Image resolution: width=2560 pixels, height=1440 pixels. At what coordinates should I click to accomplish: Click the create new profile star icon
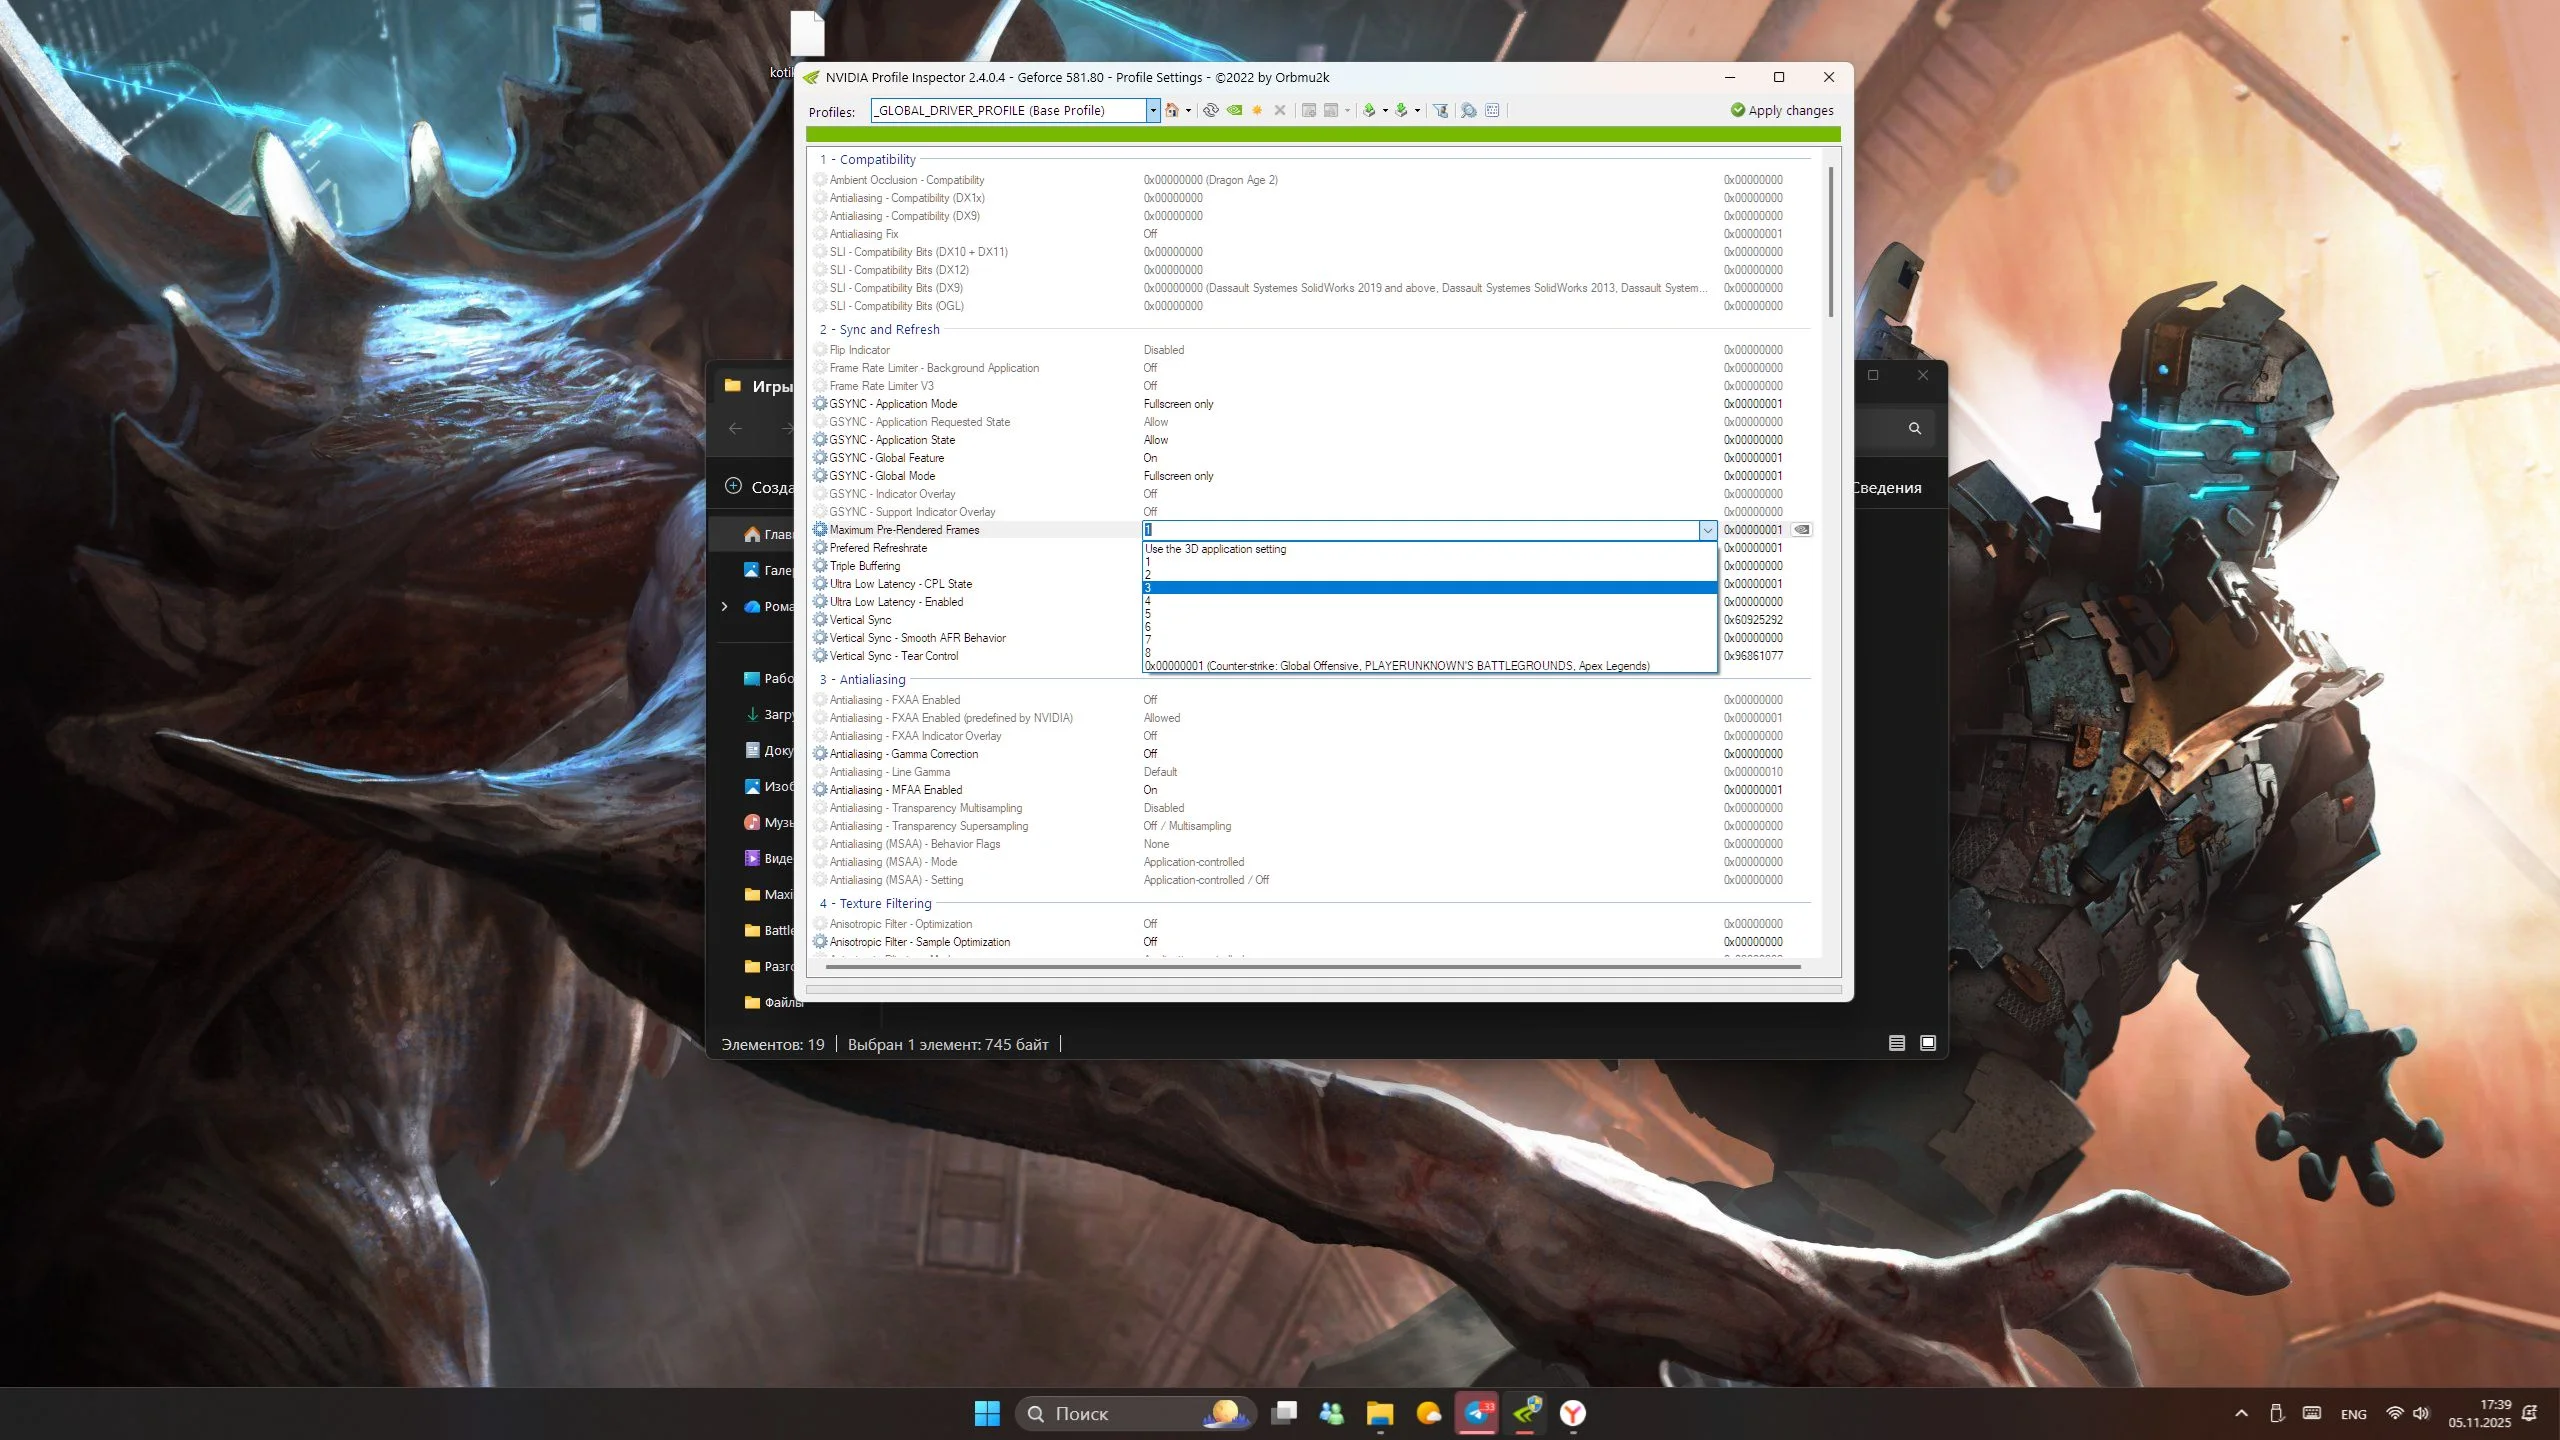pyautogui.click(x=1257, y=110)
